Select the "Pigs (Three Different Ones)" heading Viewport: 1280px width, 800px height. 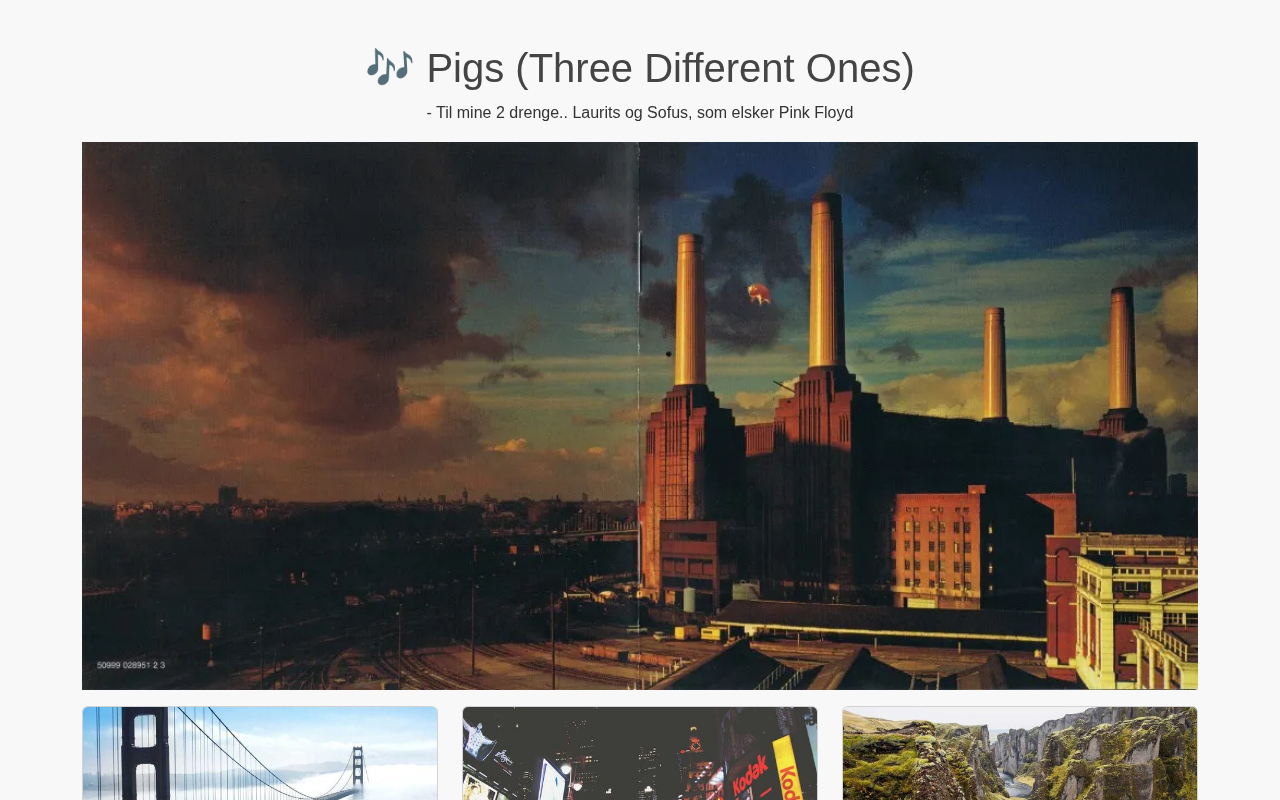(x=670, y=68)
